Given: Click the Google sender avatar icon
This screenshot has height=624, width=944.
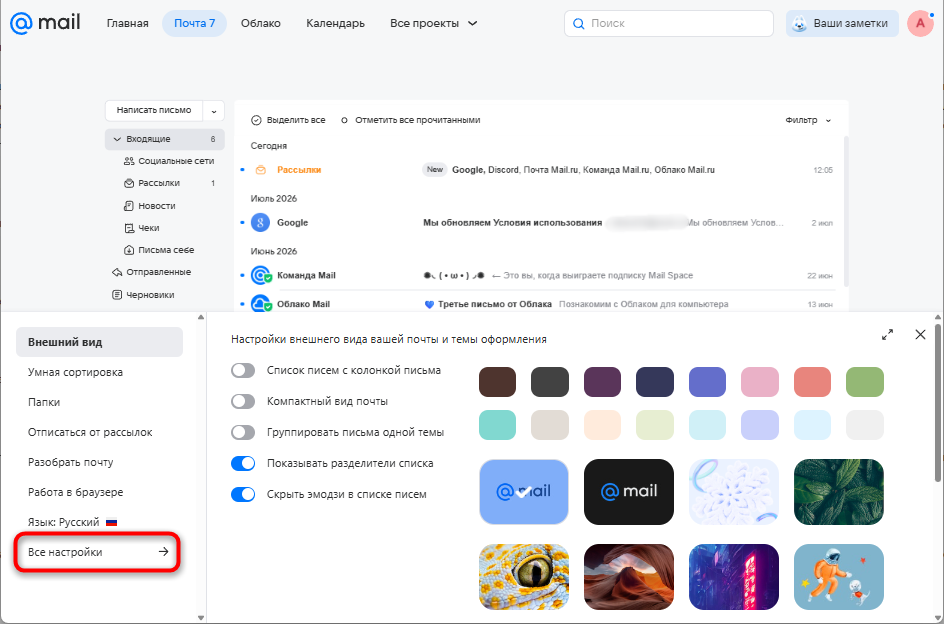Looking at the screenshot, I should click(x=260, y=223).
